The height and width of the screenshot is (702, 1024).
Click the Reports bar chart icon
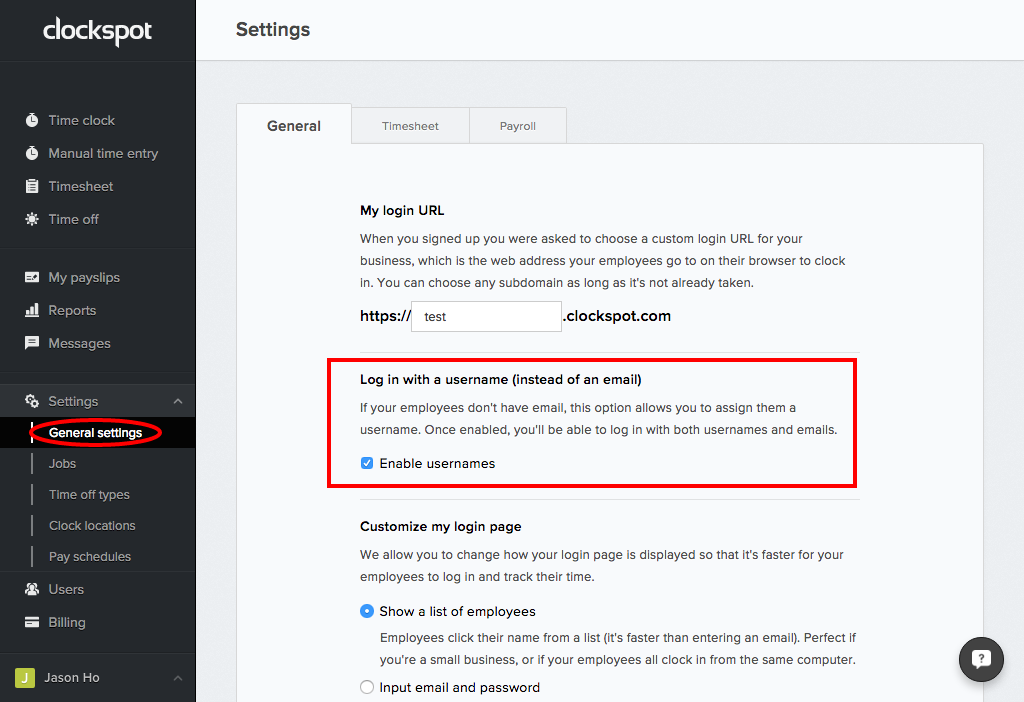[32, 310]
